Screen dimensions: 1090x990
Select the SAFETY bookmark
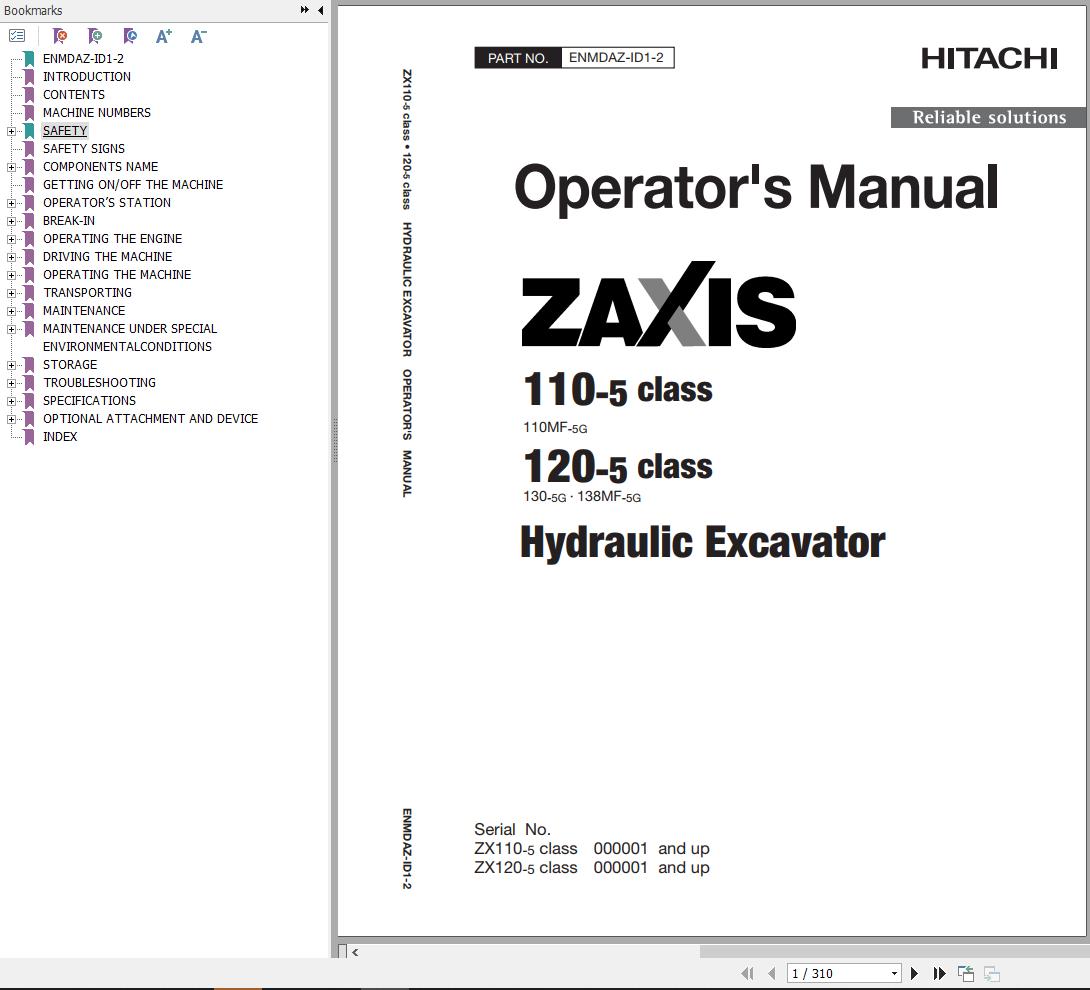[x=65, y=131]
